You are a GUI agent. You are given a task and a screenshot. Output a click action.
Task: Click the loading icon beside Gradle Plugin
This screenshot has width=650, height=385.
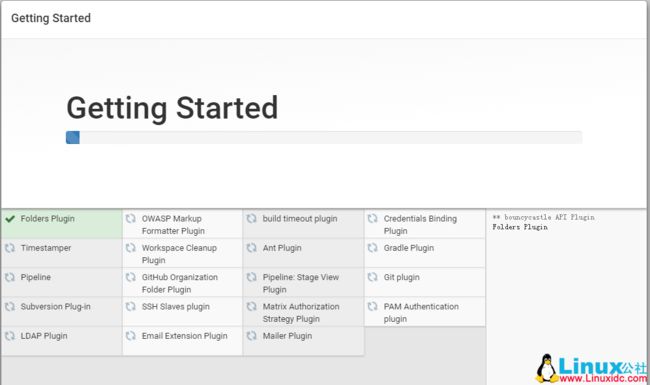point(373,248)
